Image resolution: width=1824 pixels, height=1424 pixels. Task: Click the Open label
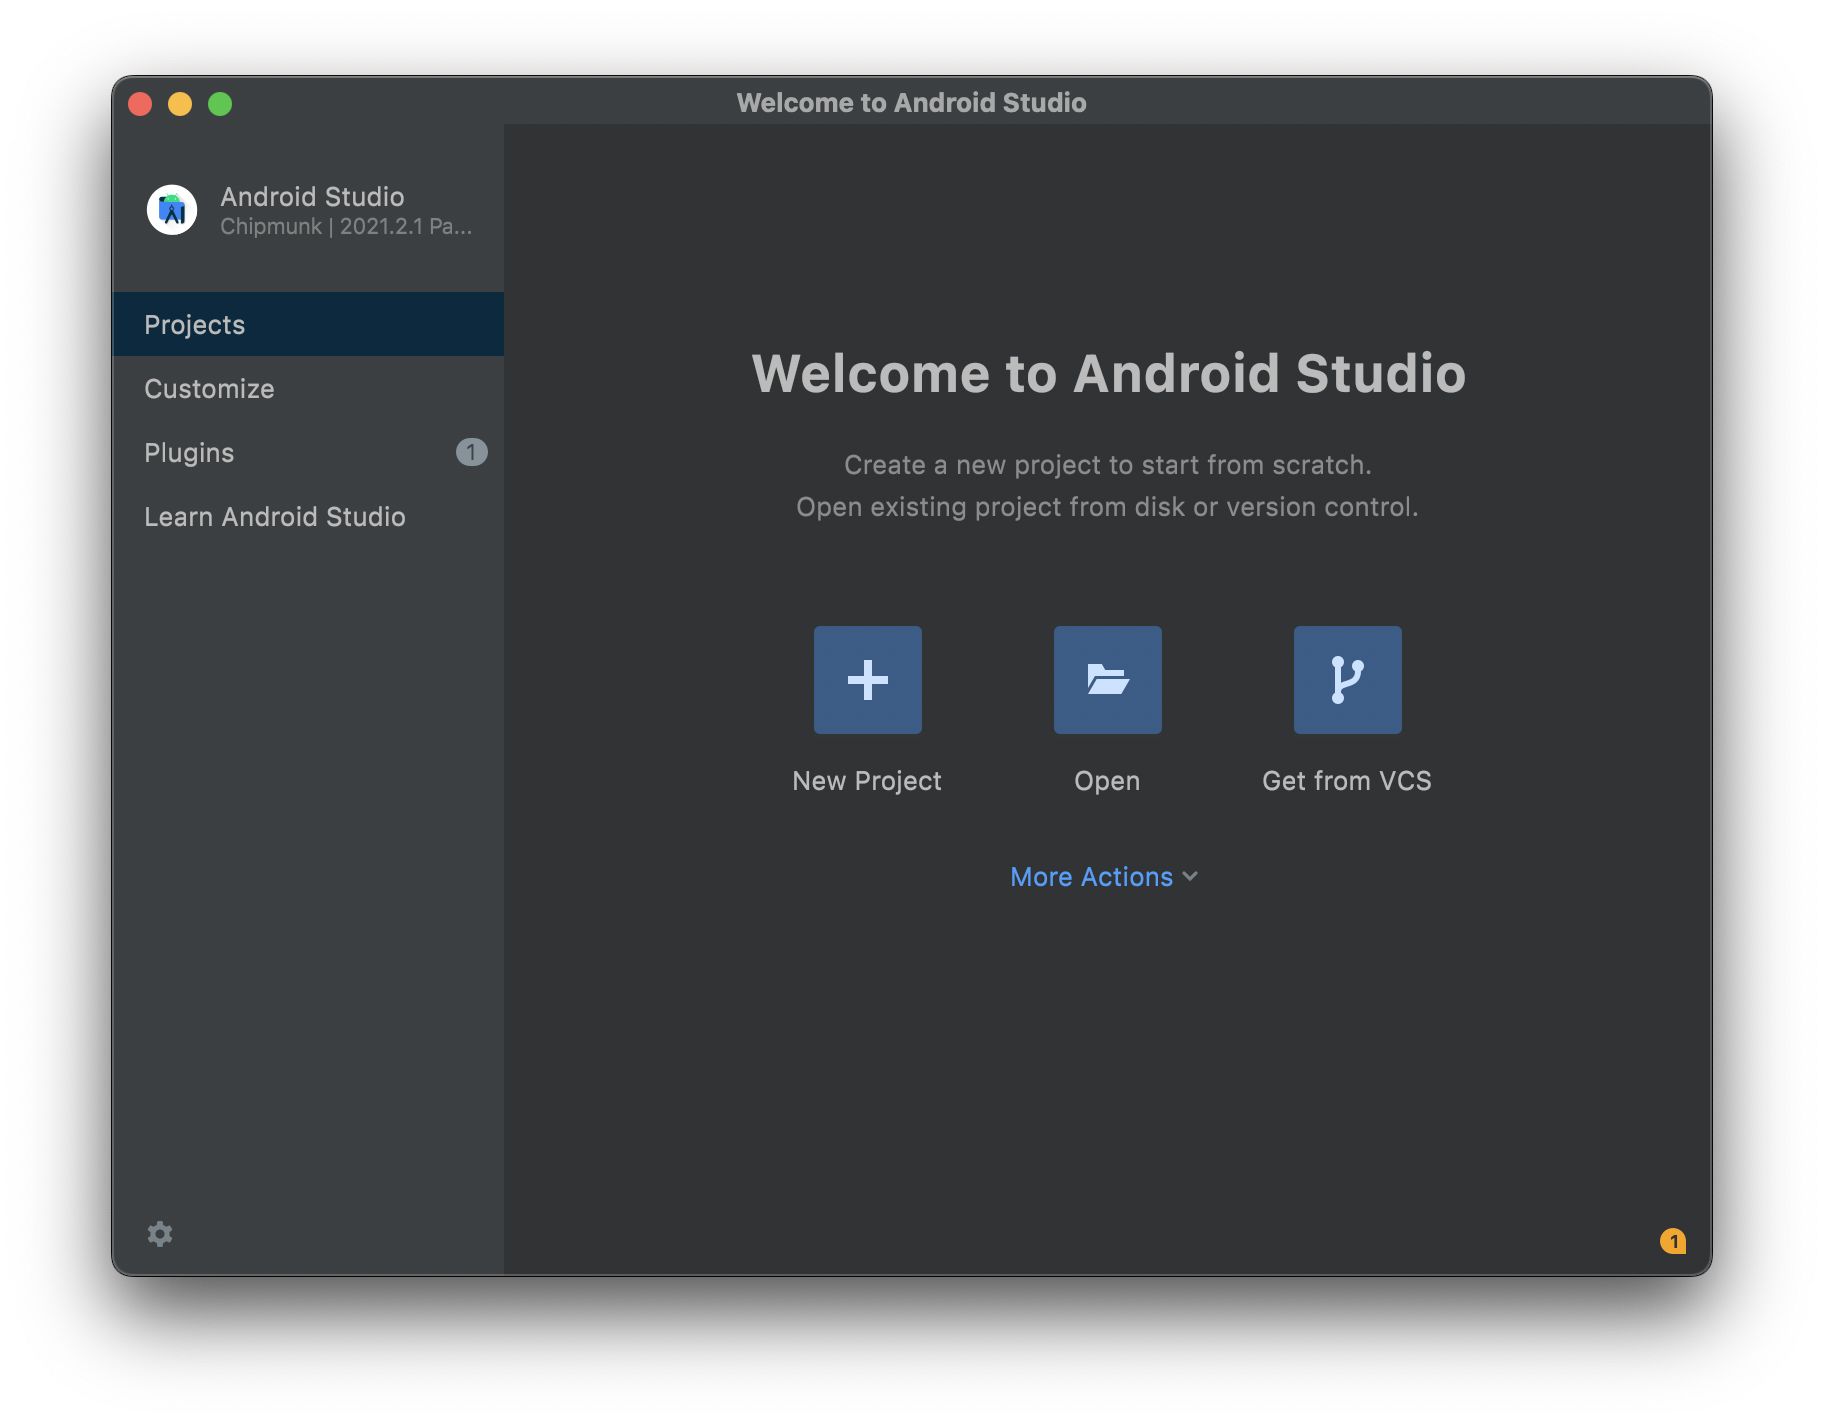click(1107, 781)
